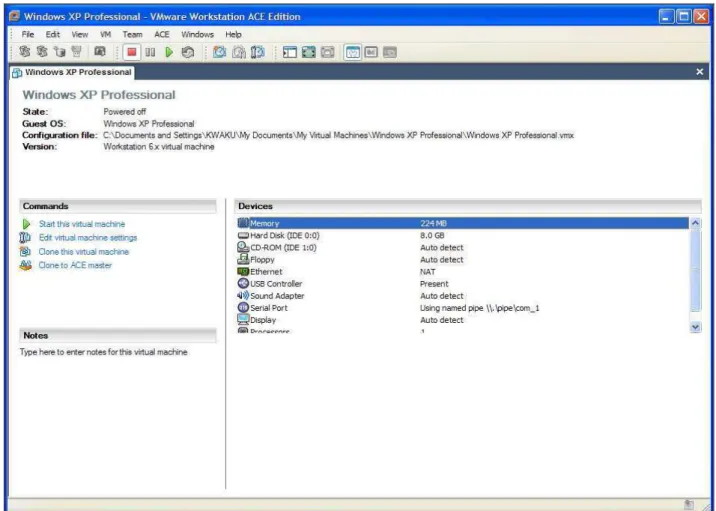Open the View menu
This screenshot has height=511, width=716.
click(79, 34)
